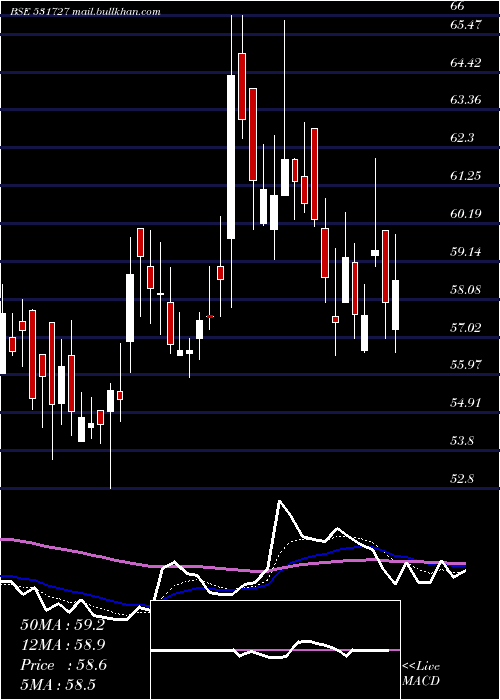Click the 54.91 price axis label

(466, 403)
